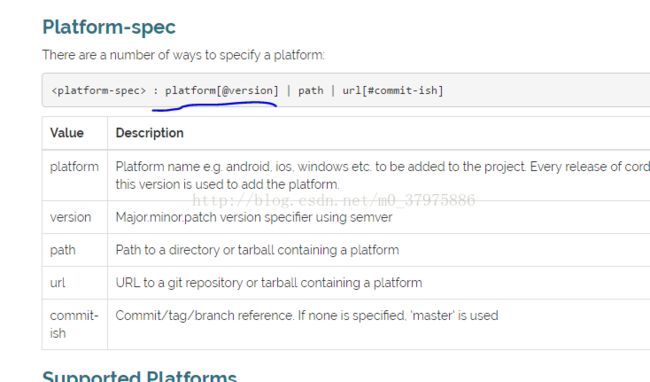Screen dimensions: 650x382
Task: Select the 'platform' value cell
Action: (75, 175)
